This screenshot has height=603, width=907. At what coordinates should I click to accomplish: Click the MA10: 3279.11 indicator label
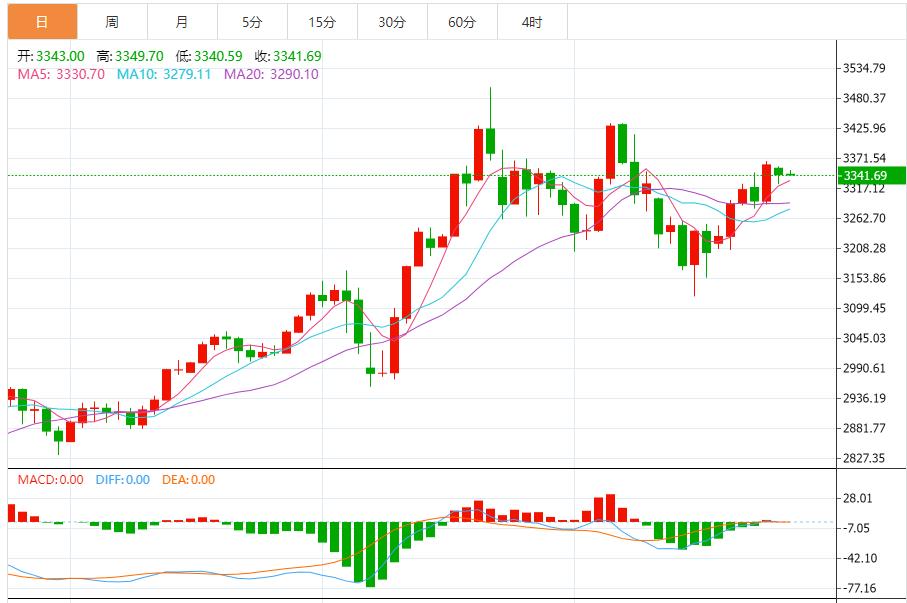click(x=164, y=74)
